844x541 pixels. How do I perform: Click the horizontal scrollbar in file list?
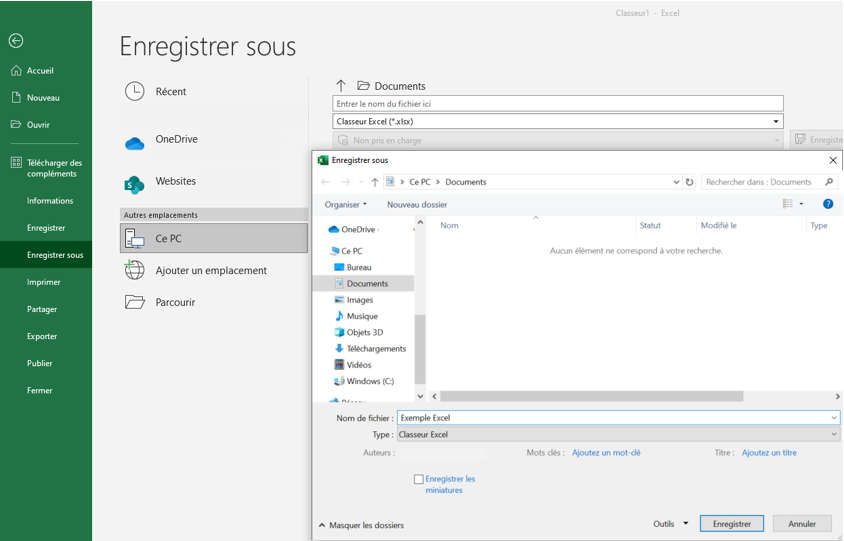point(592,396)
